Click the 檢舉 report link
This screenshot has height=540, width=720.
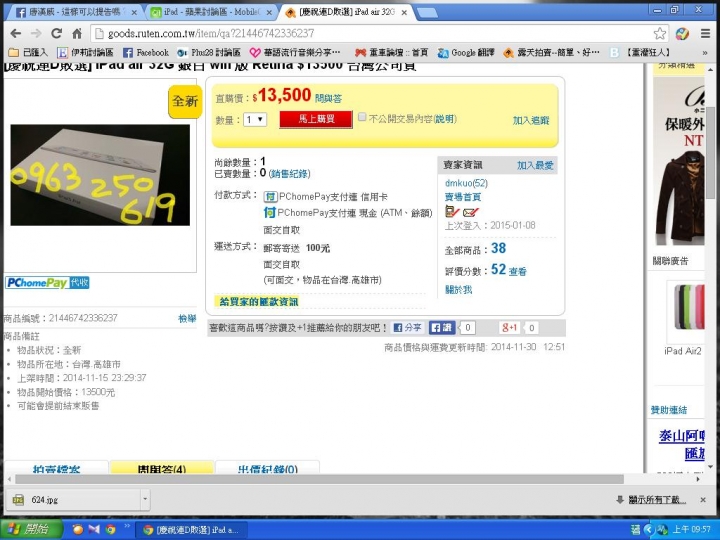187,318
